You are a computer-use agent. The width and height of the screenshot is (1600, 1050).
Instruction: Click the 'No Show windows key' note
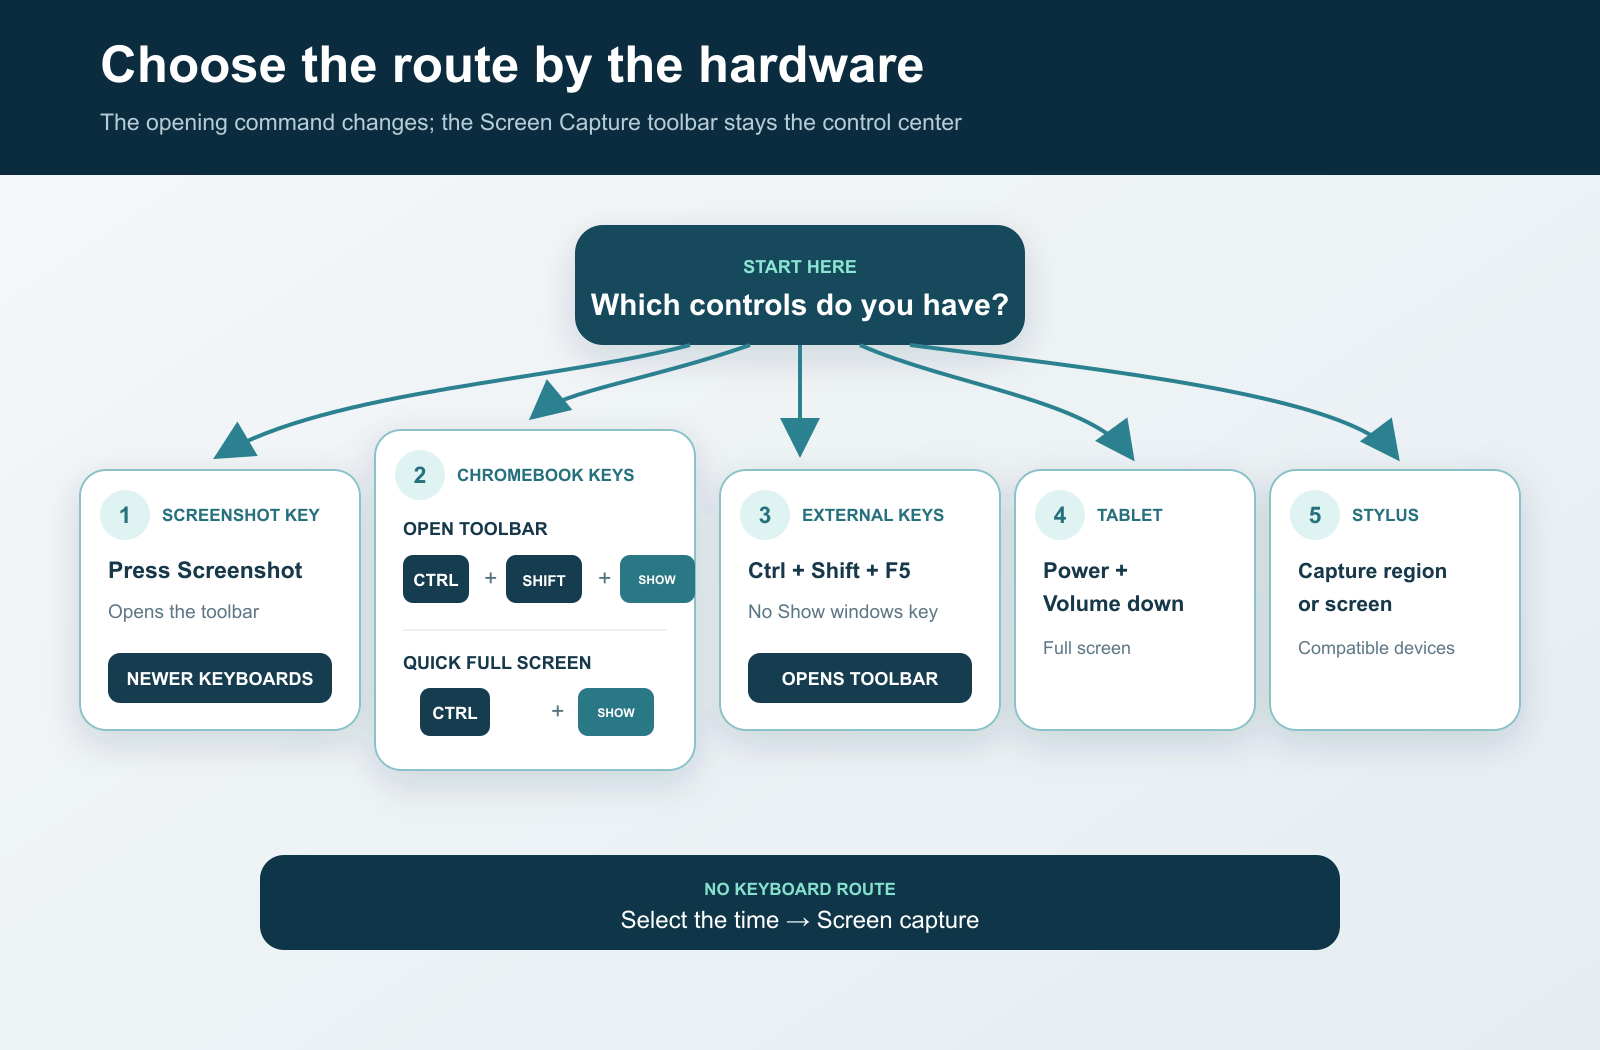[x=843, y=612]
